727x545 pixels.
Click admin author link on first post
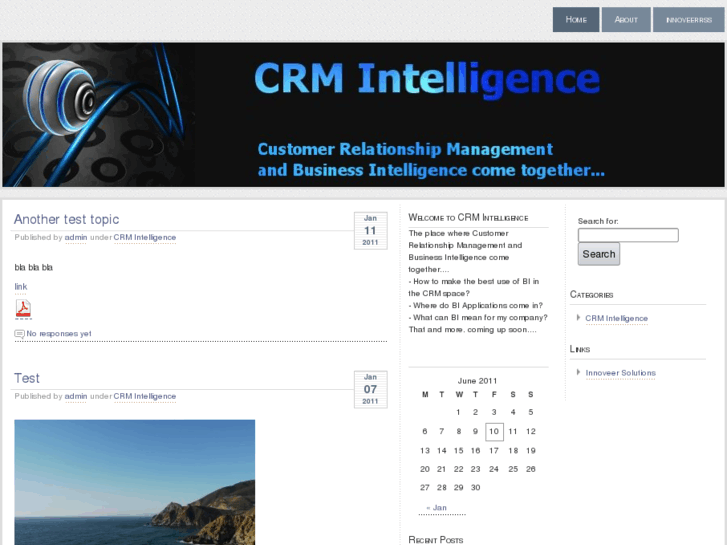[x=76, y=238]
